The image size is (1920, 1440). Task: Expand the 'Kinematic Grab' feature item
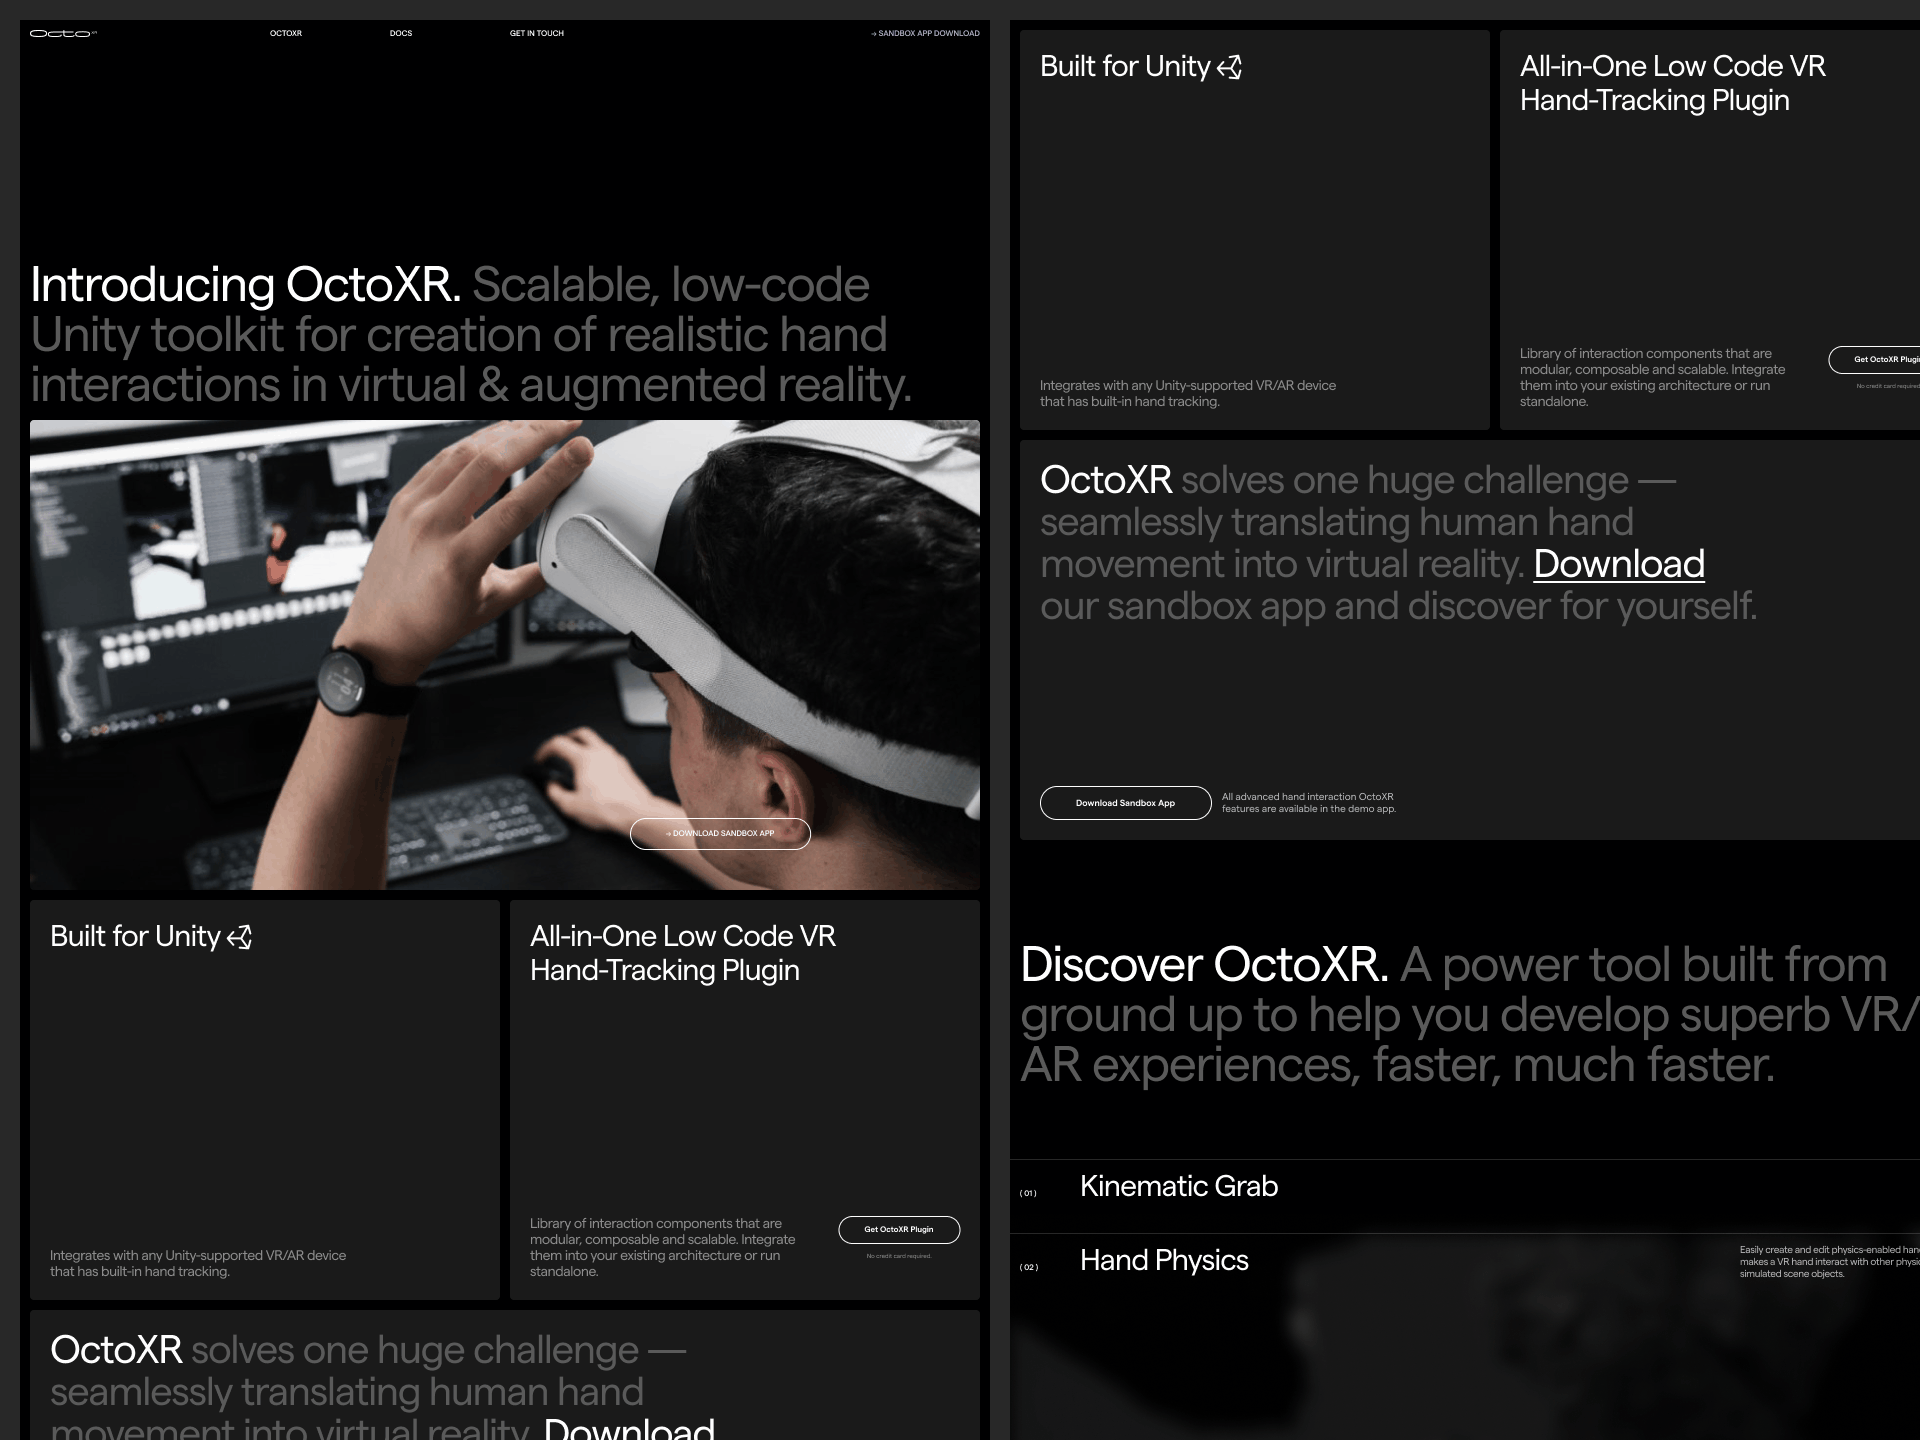coord(1178,1187)
